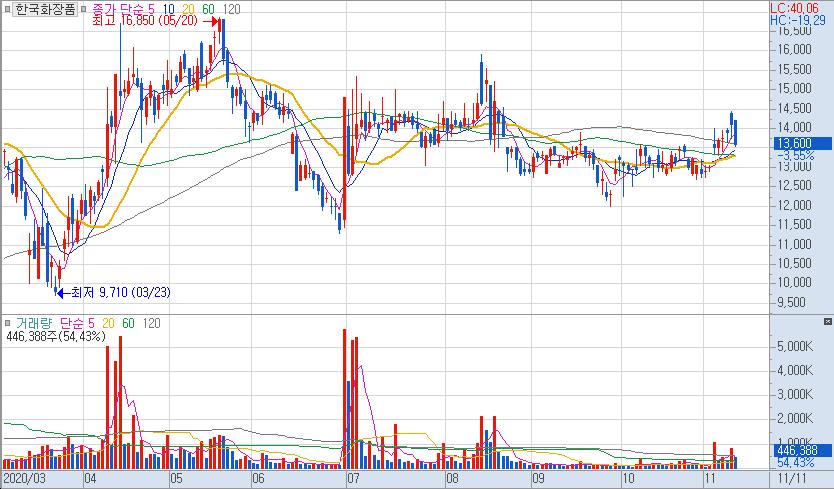Screen dimensions: 834x489
Task: Click the volume 20 moving average label
Action: pos(108,323)
